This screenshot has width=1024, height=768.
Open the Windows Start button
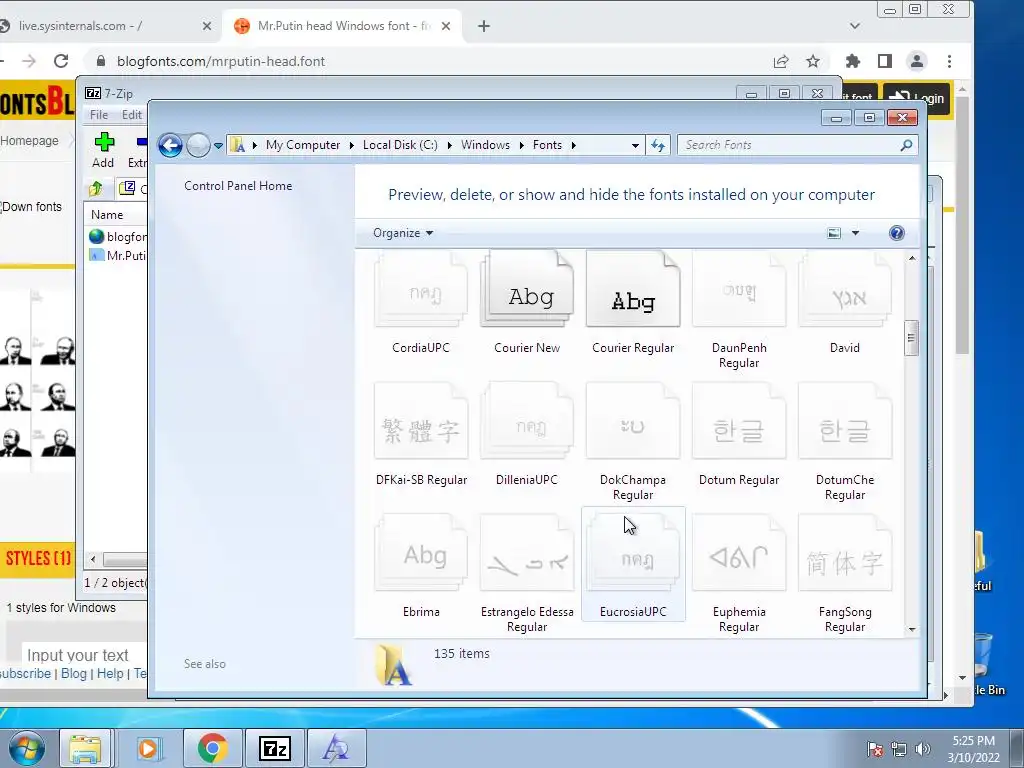click(x=27, y=748)
